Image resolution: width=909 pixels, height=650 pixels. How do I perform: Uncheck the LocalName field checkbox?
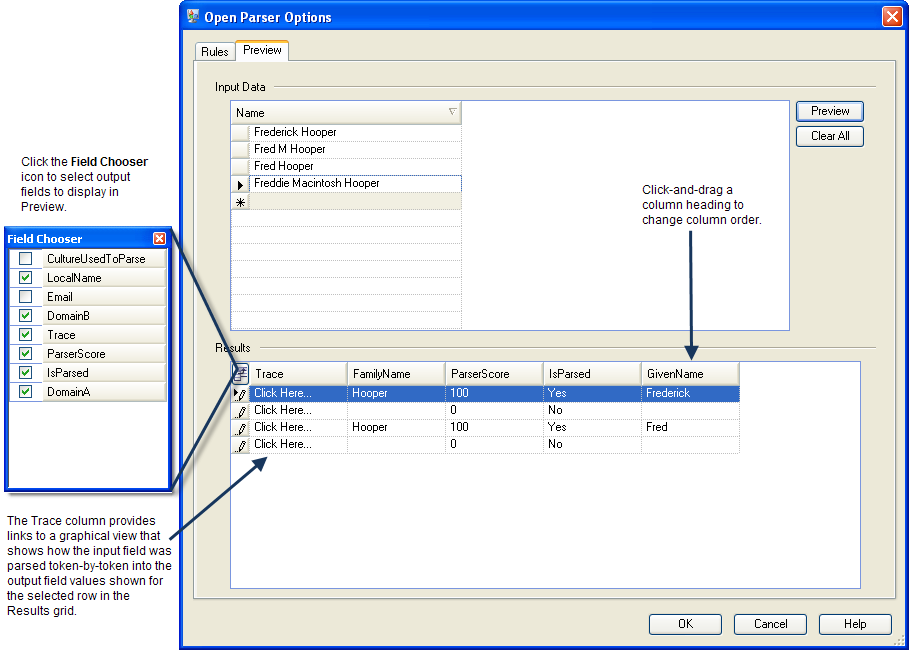coord(26,278)
